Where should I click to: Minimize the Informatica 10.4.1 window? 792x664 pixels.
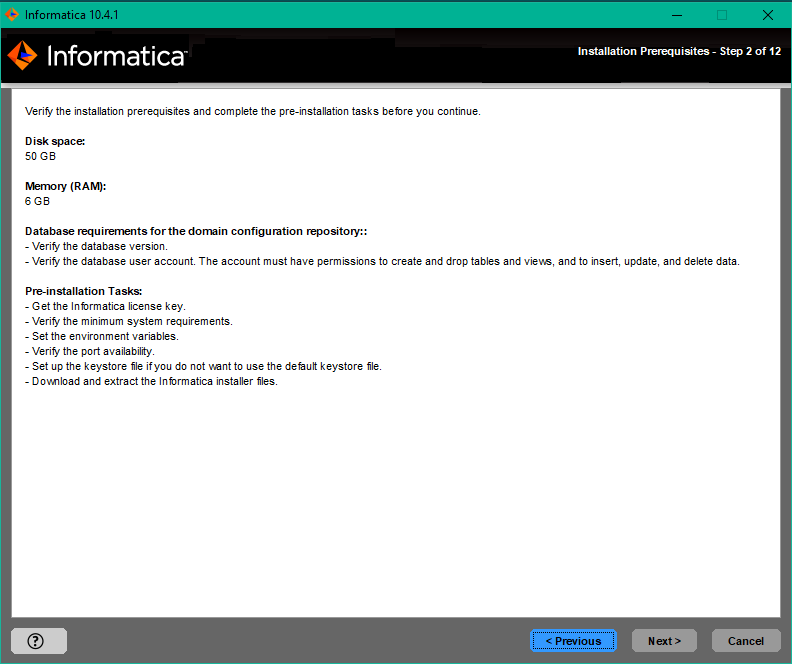click(677, 15)
